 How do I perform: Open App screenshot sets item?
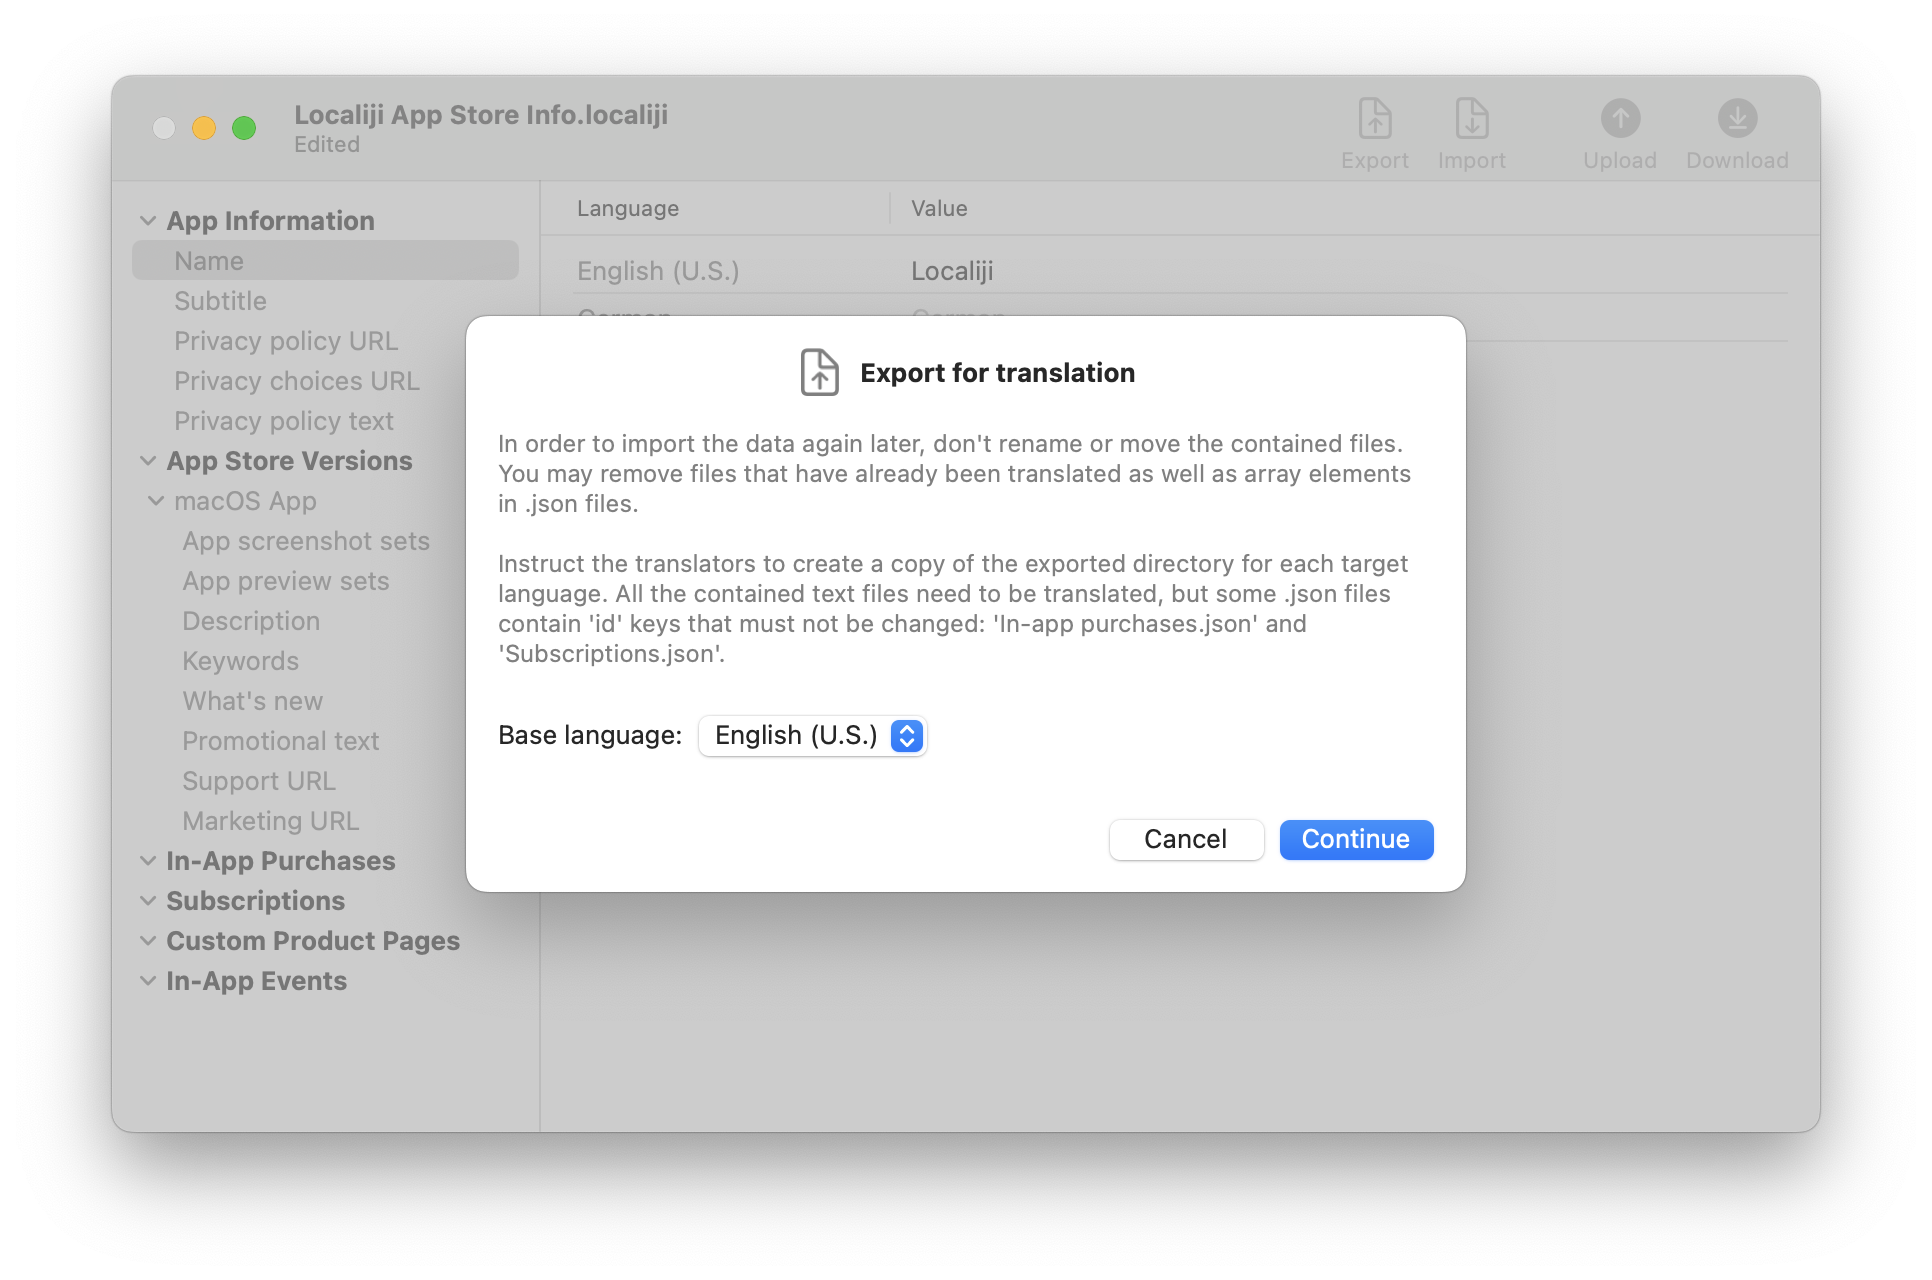tap(306, 541)
